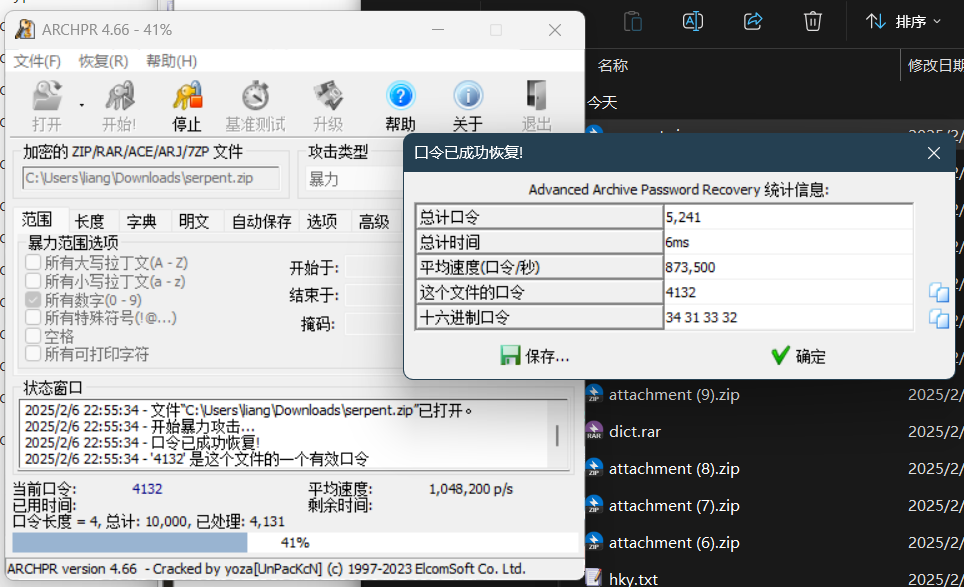Screen dimensions: 964x587
Task: Open the dropdown arrow beside Open icon
Action: pos(82,106)
